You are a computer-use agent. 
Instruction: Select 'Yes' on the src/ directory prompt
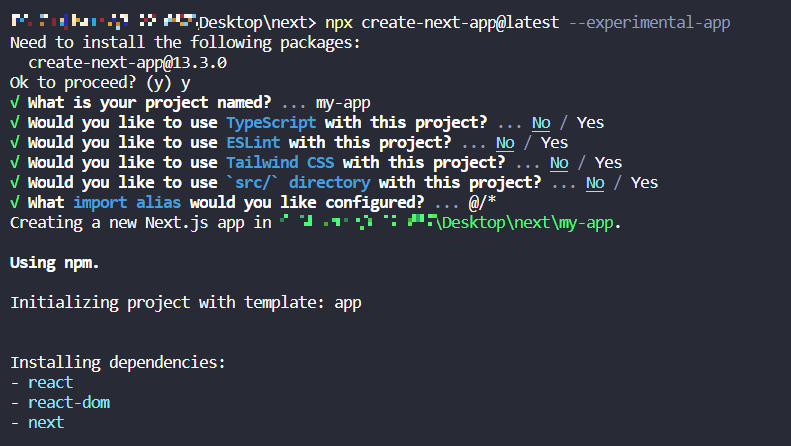(x=644, y=183)
